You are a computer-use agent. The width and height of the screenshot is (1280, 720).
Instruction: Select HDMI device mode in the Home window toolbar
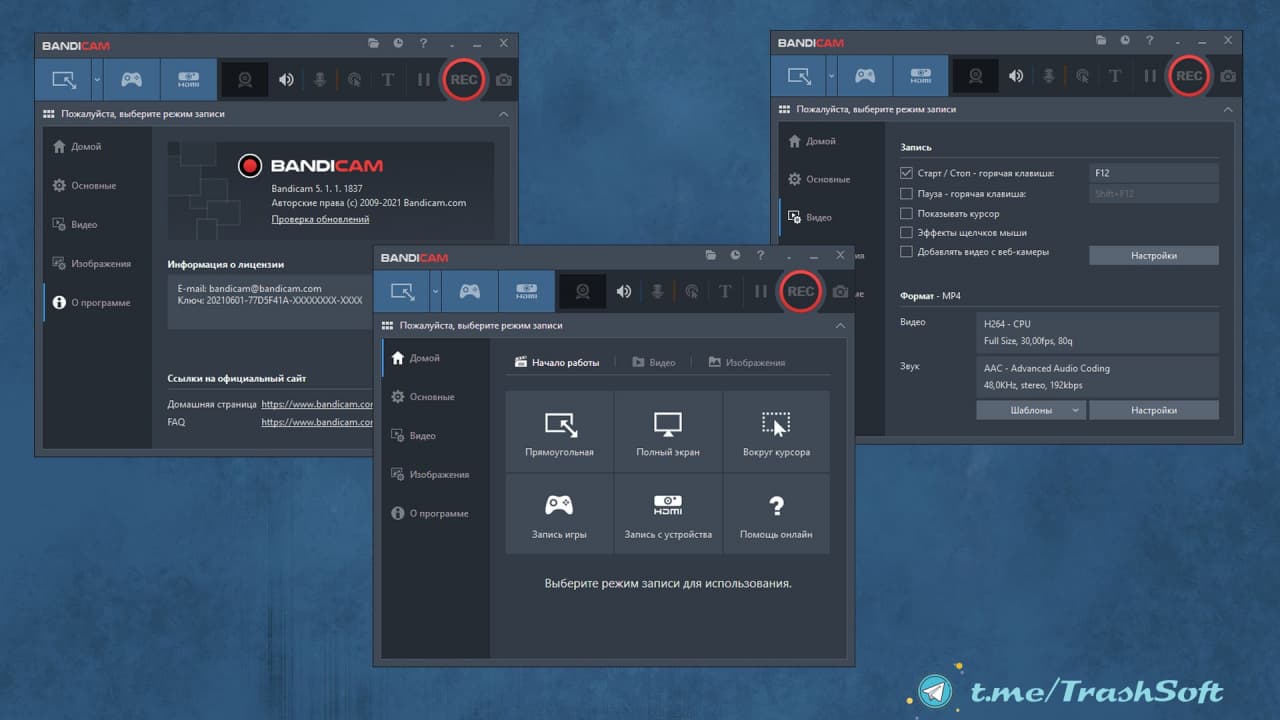(526, 291)
